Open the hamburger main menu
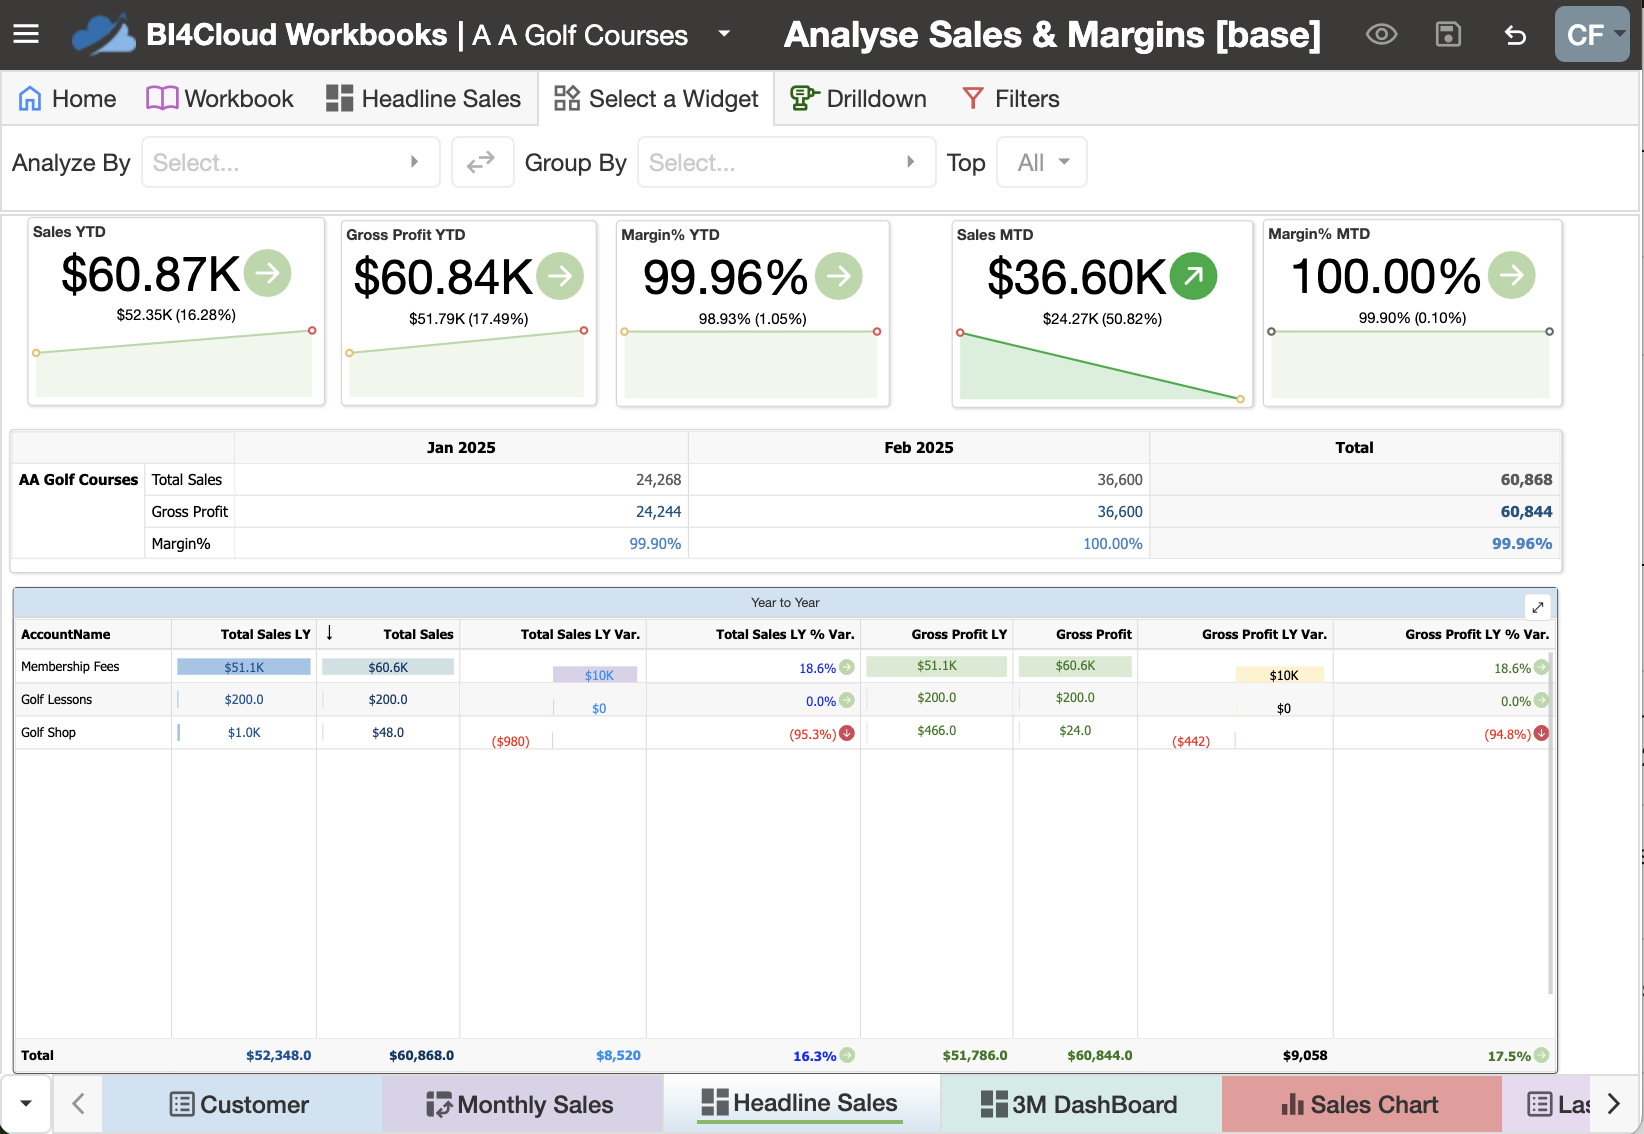 coord(26,35)
